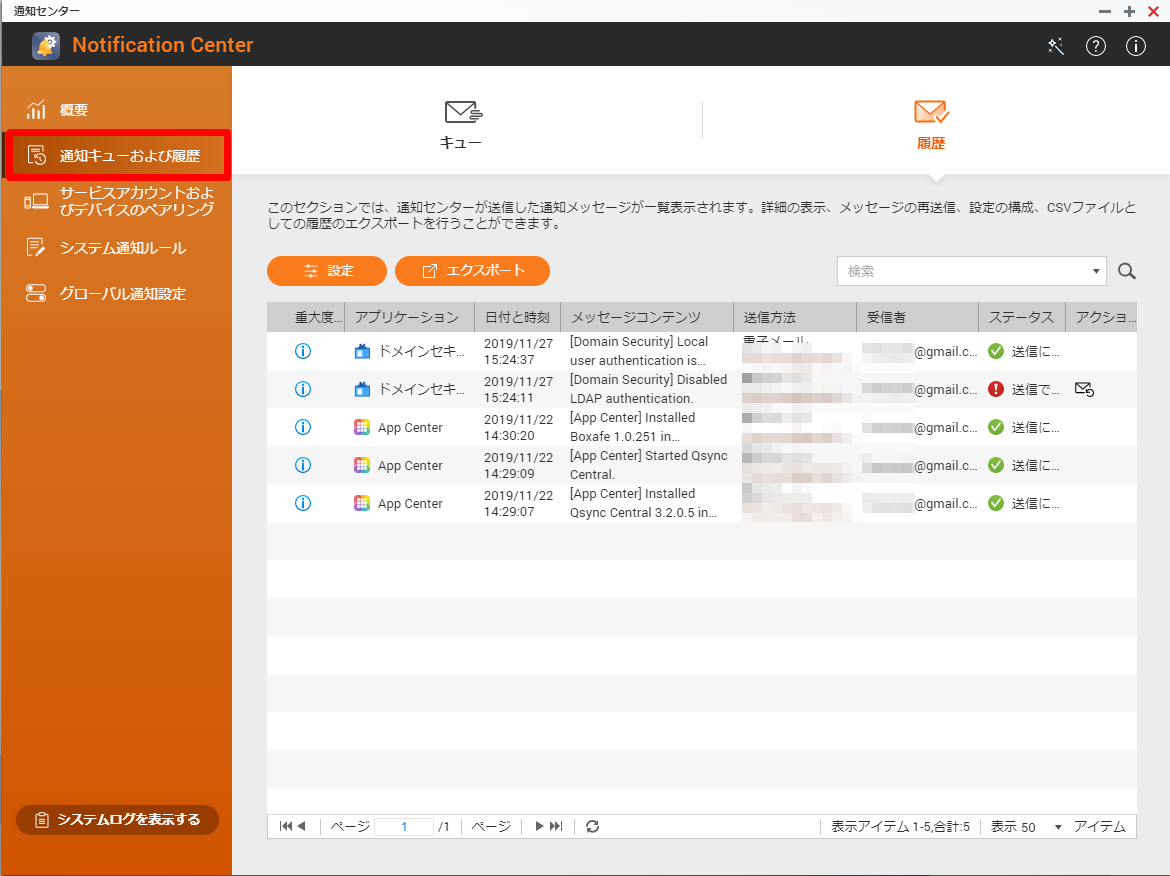
Task: Resend the failed LDAP notification via envelope icon
Action: (x=1084, y=389)
